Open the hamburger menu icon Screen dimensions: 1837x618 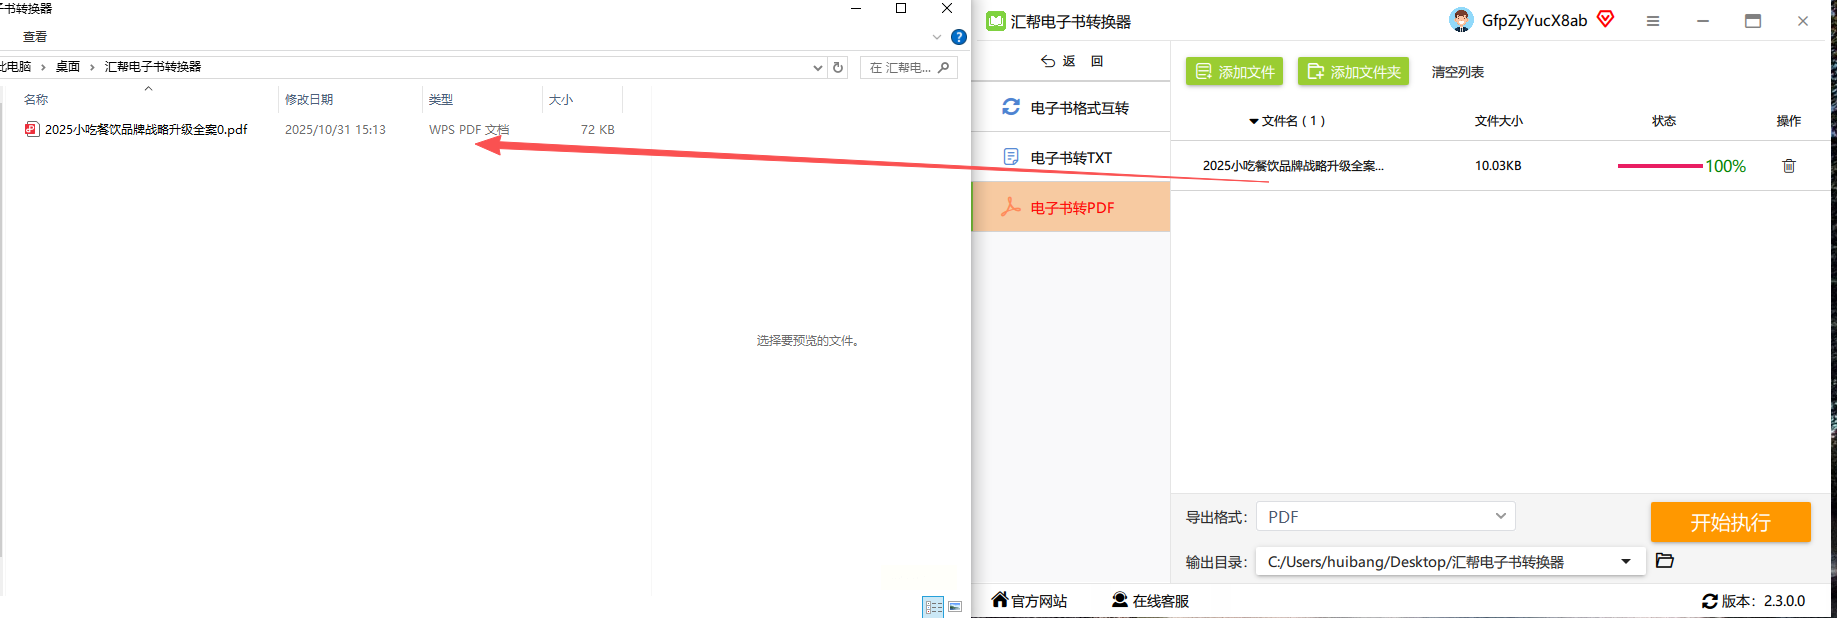[1653, 21]
